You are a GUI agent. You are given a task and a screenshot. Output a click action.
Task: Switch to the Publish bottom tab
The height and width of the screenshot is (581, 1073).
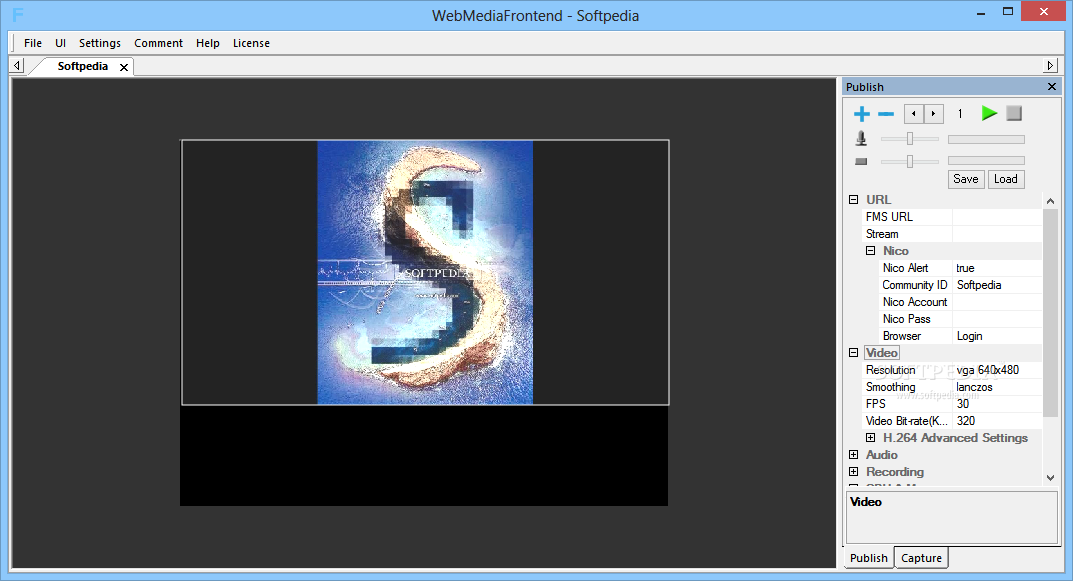(868, 558)
